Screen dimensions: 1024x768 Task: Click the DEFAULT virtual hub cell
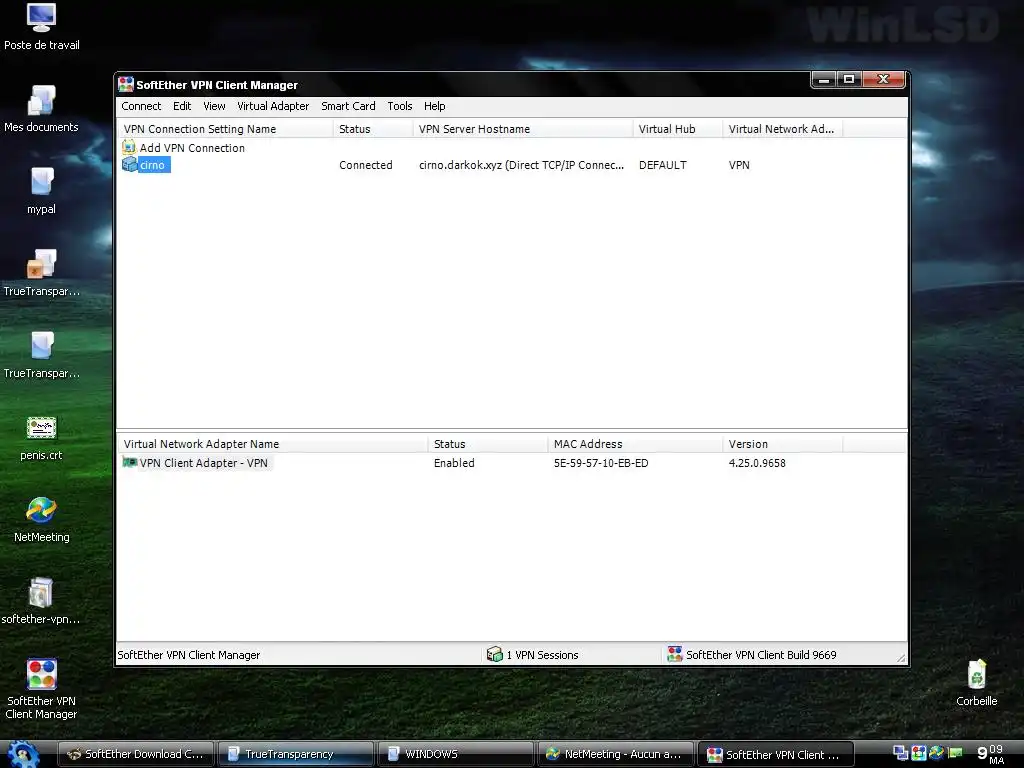pos(662,165)
